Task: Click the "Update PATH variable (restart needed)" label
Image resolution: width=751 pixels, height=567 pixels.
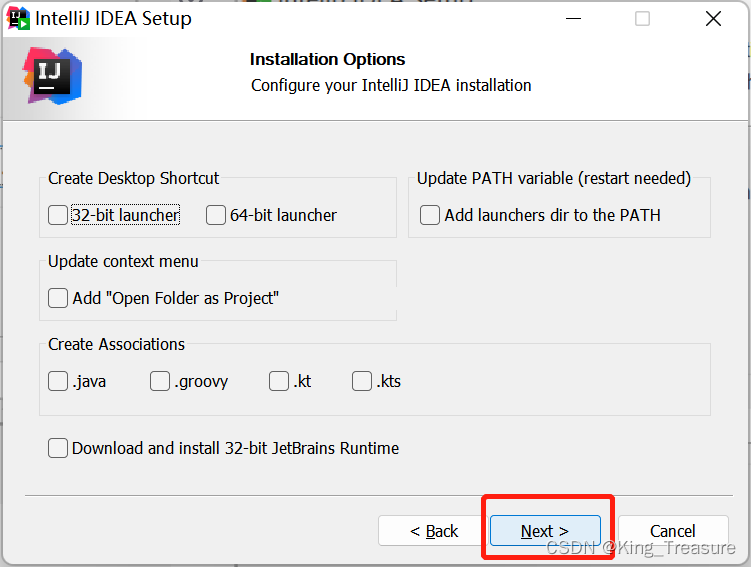Action: (x=554, y=178)
